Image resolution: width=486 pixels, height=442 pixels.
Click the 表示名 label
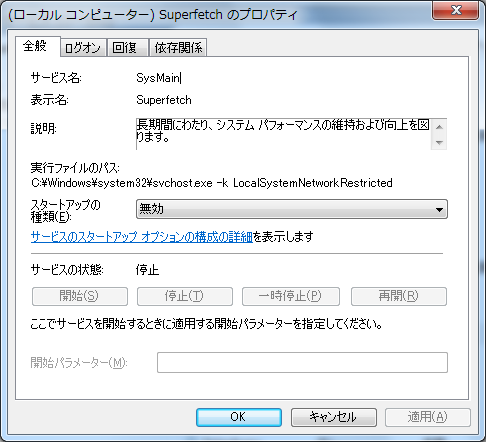coord(50,100)
